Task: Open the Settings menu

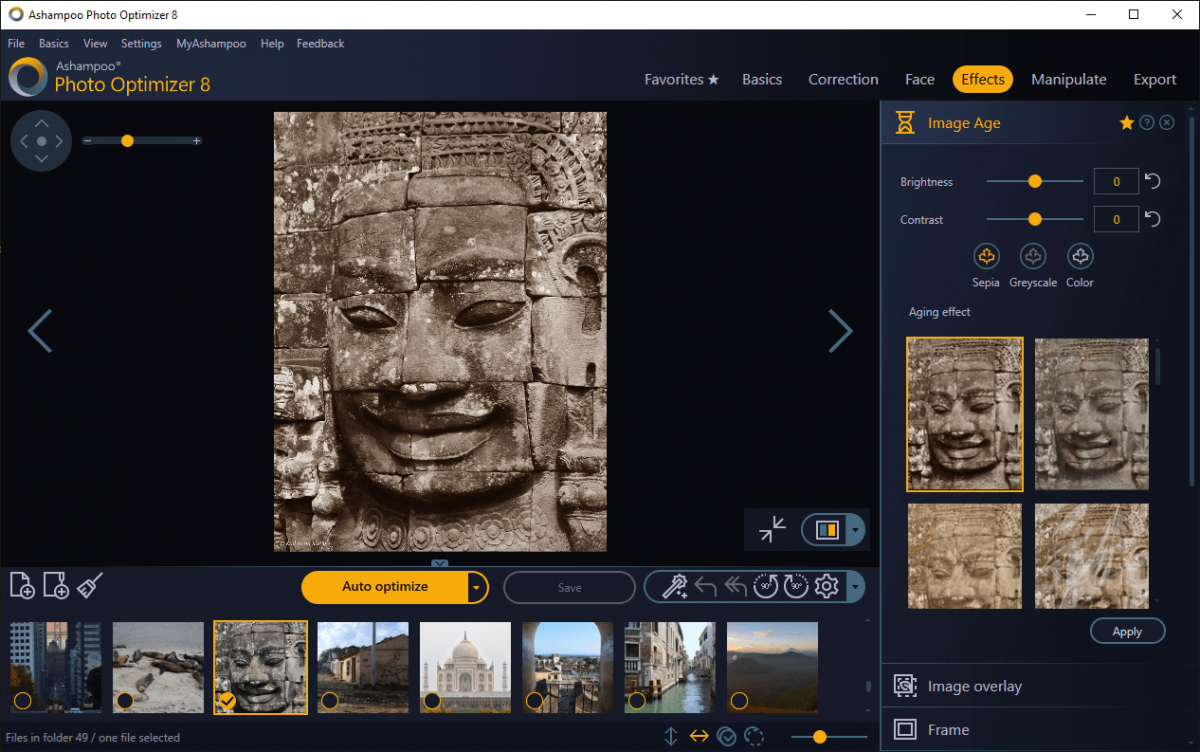Action: point(141,43)
